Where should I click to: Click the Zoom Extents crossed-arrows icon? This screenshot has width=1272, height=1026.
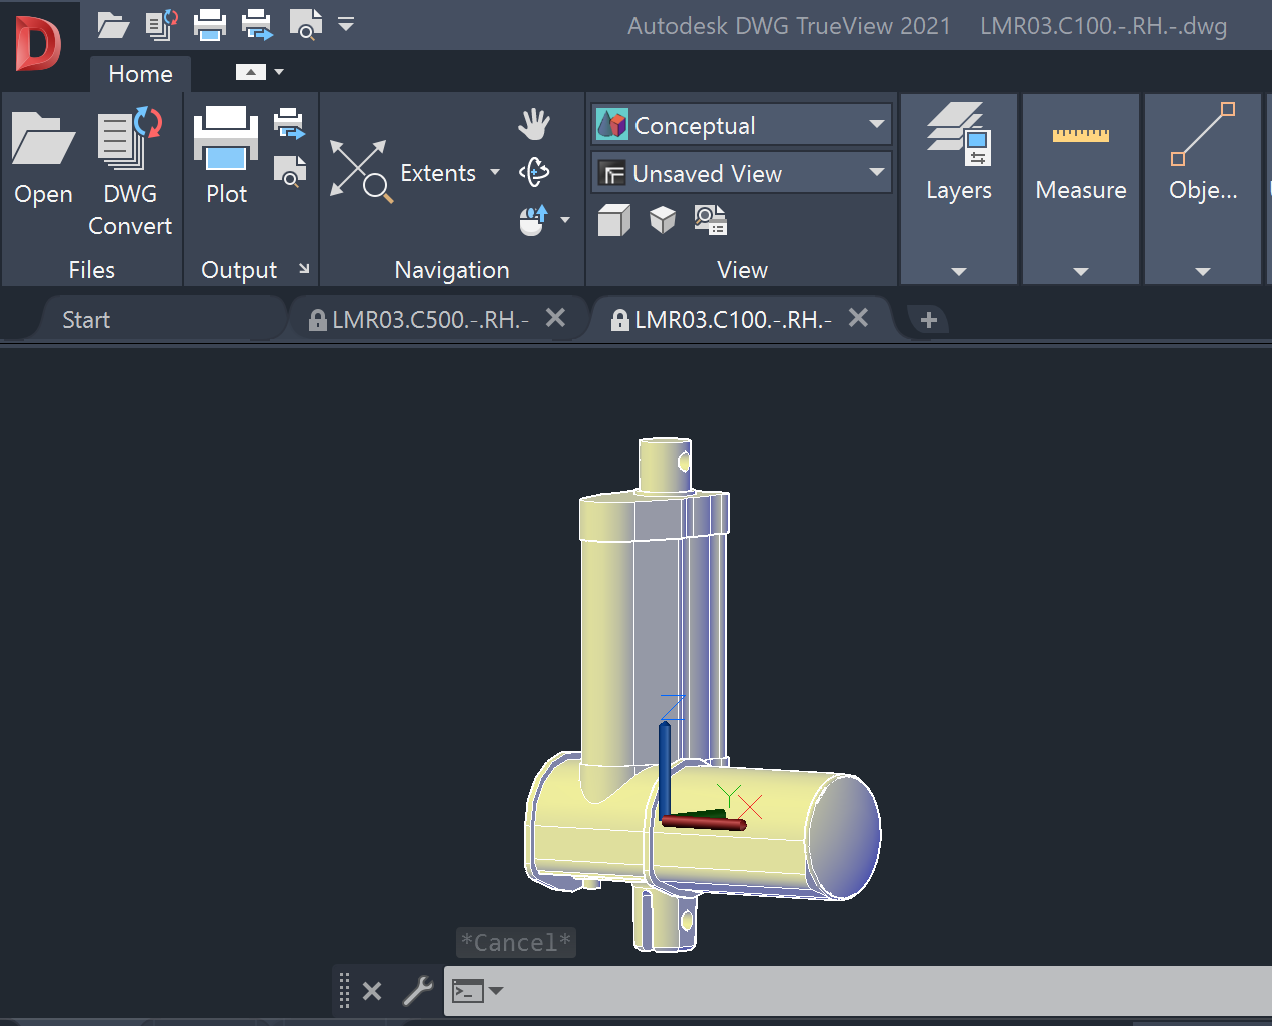(x=360, y=170)
